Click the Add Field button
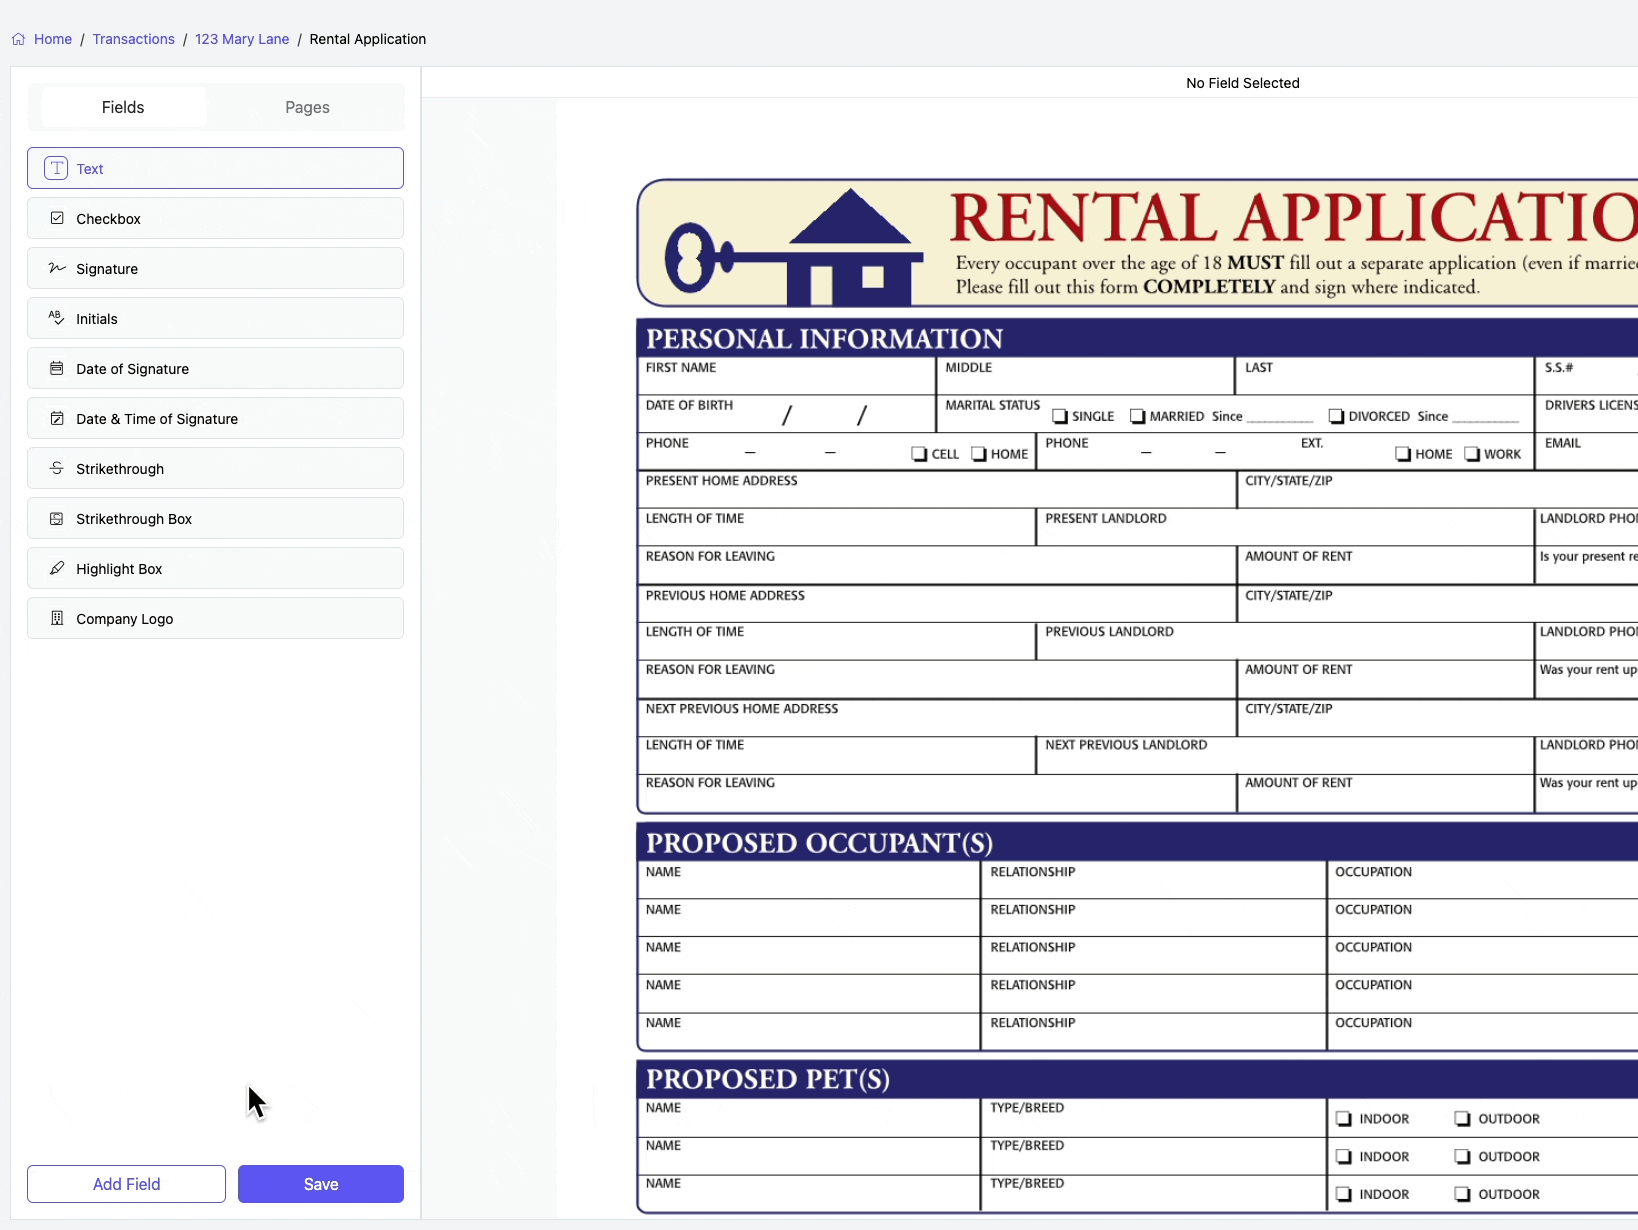This screenshot has height=1230, width=1638. (x=126, y=1184)
